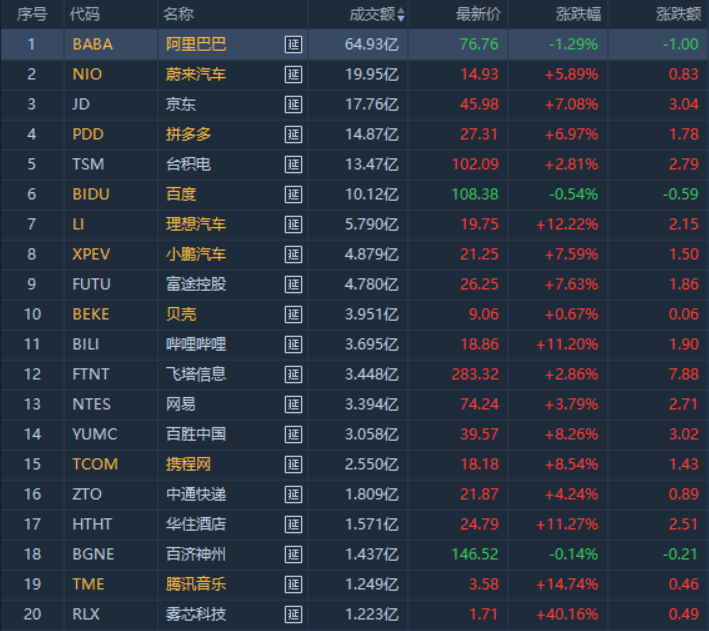Click the 延 delay icon in the HTHT row
Screen dimensions: 709x631
[x=293, y=524]
